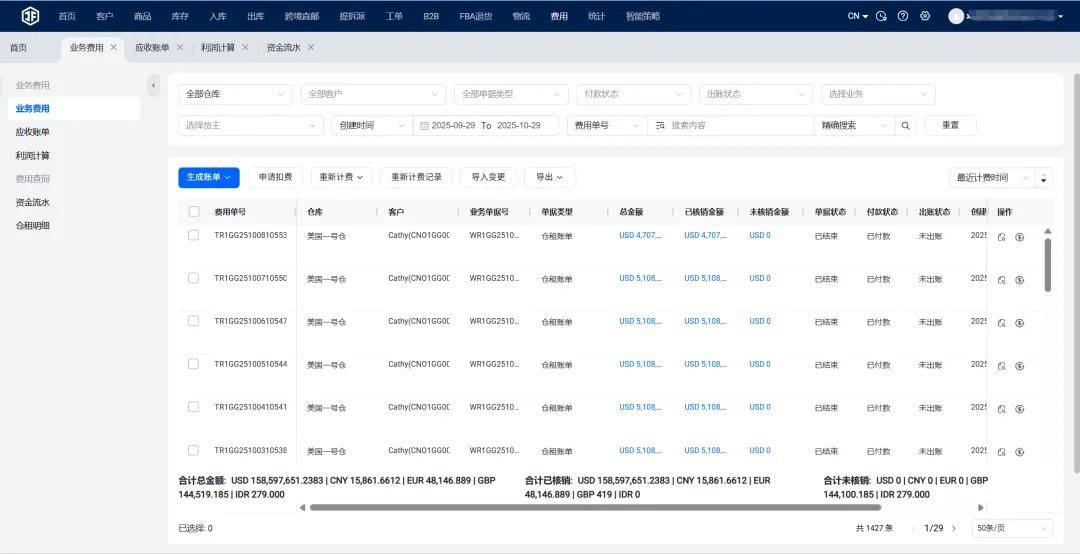Expand the 付款状态 payment status dropdown
Image resolution: width=1080 pixels, height=554 pixels.
tap(633, 94)
